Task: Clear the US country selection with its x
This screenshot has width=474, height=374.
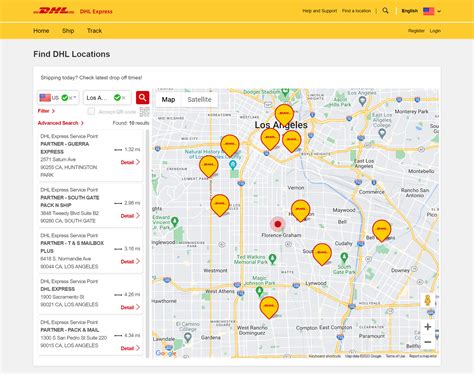Action: (x=71, y=98)
